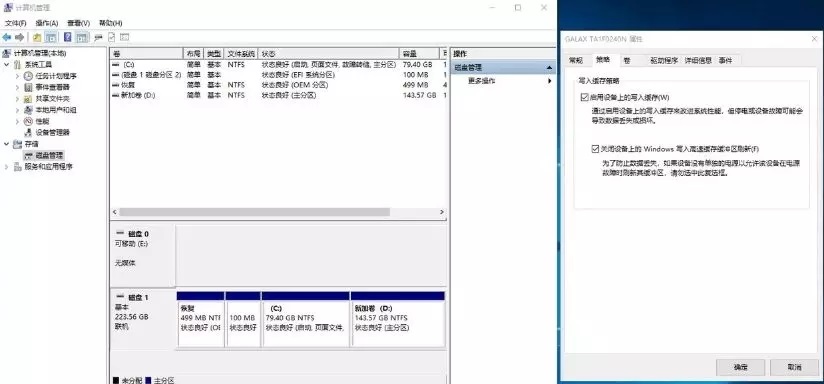Sort by the 卷 column header

click(146, 54)
